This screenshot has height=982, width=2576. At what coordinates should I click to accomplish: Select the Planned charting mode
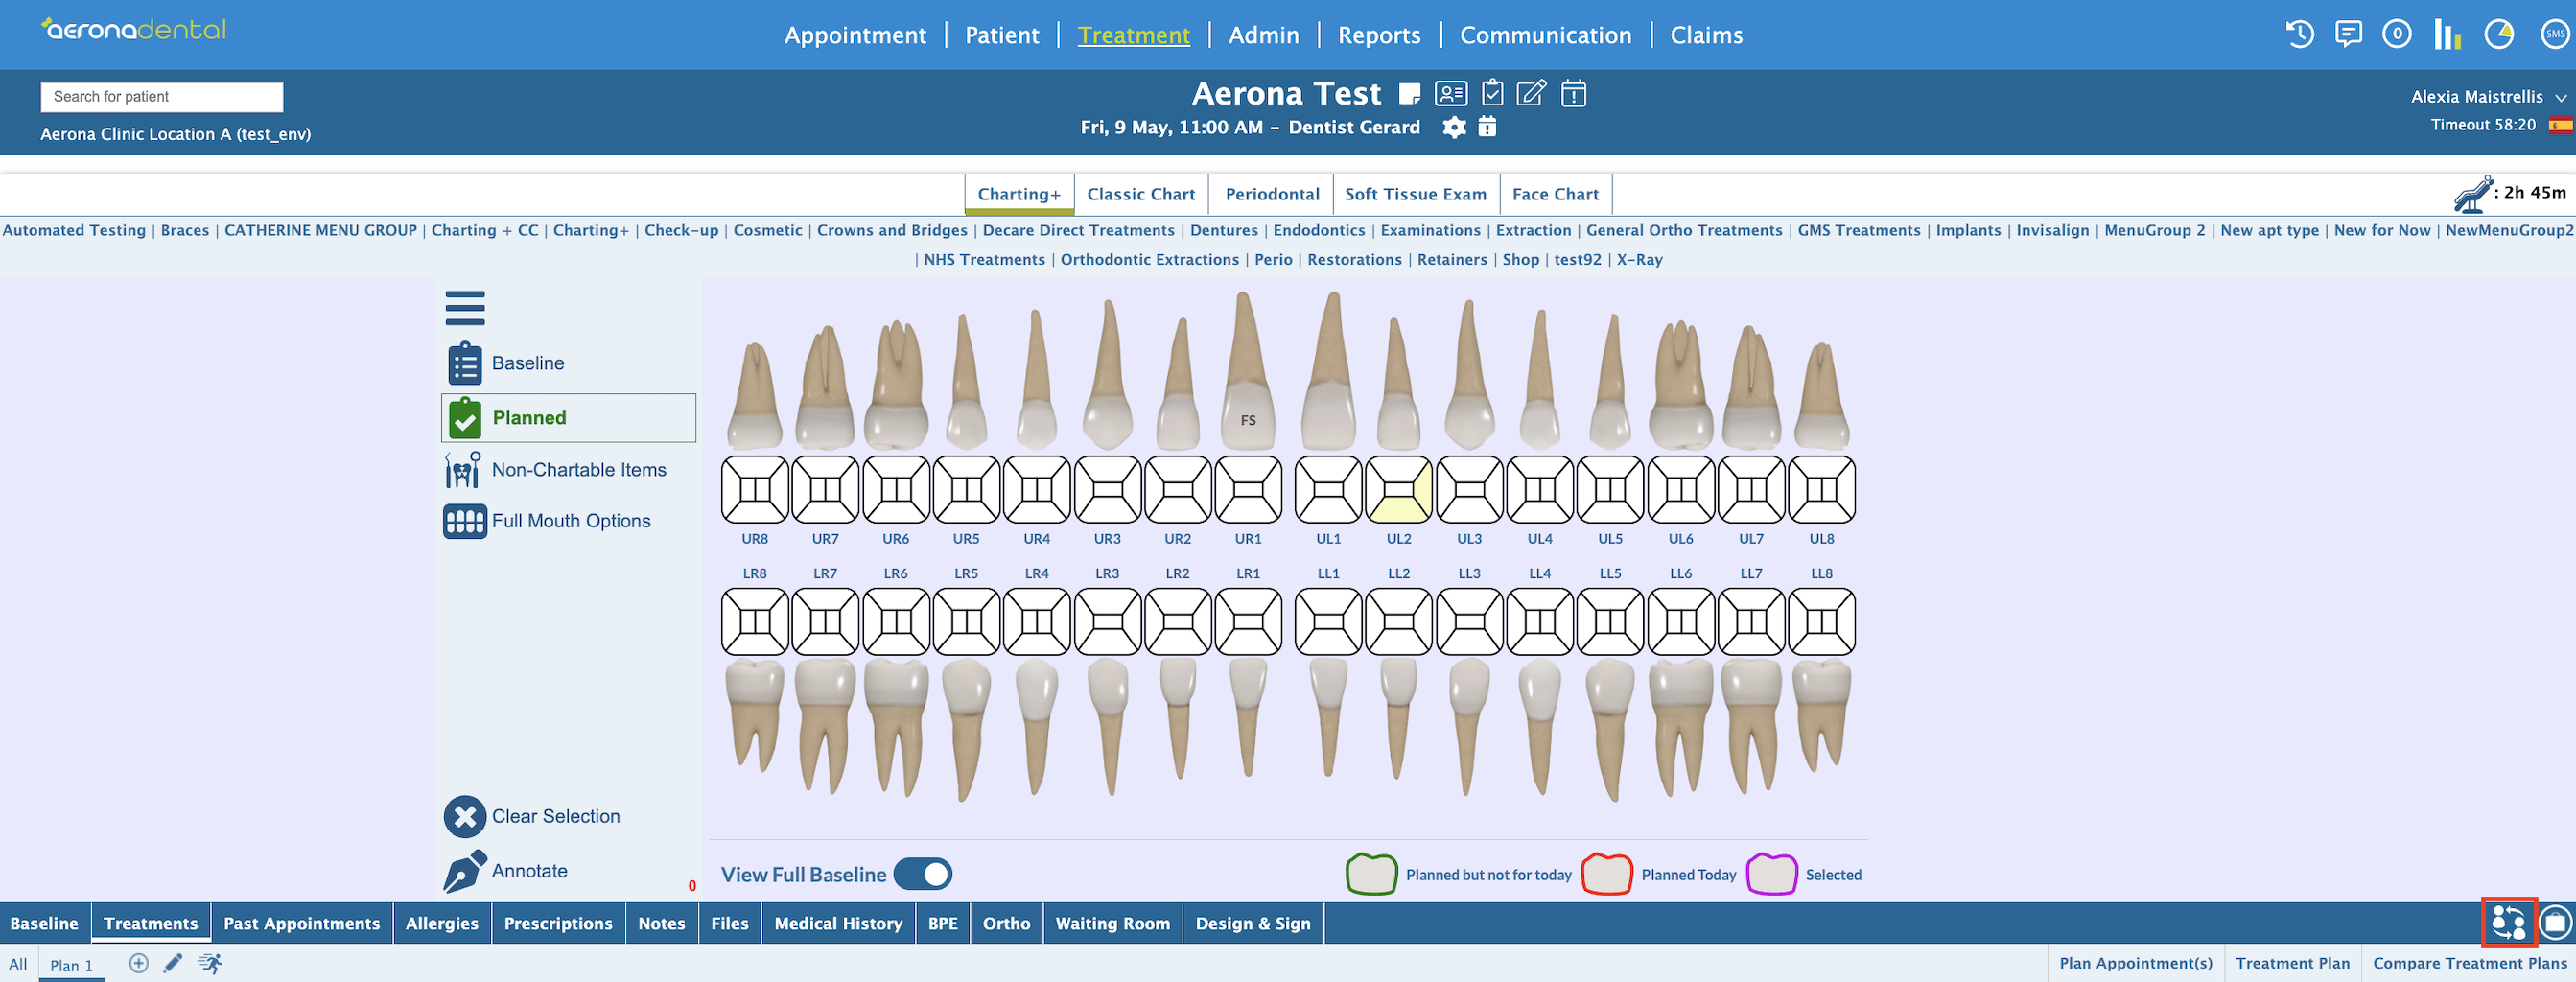568,418
